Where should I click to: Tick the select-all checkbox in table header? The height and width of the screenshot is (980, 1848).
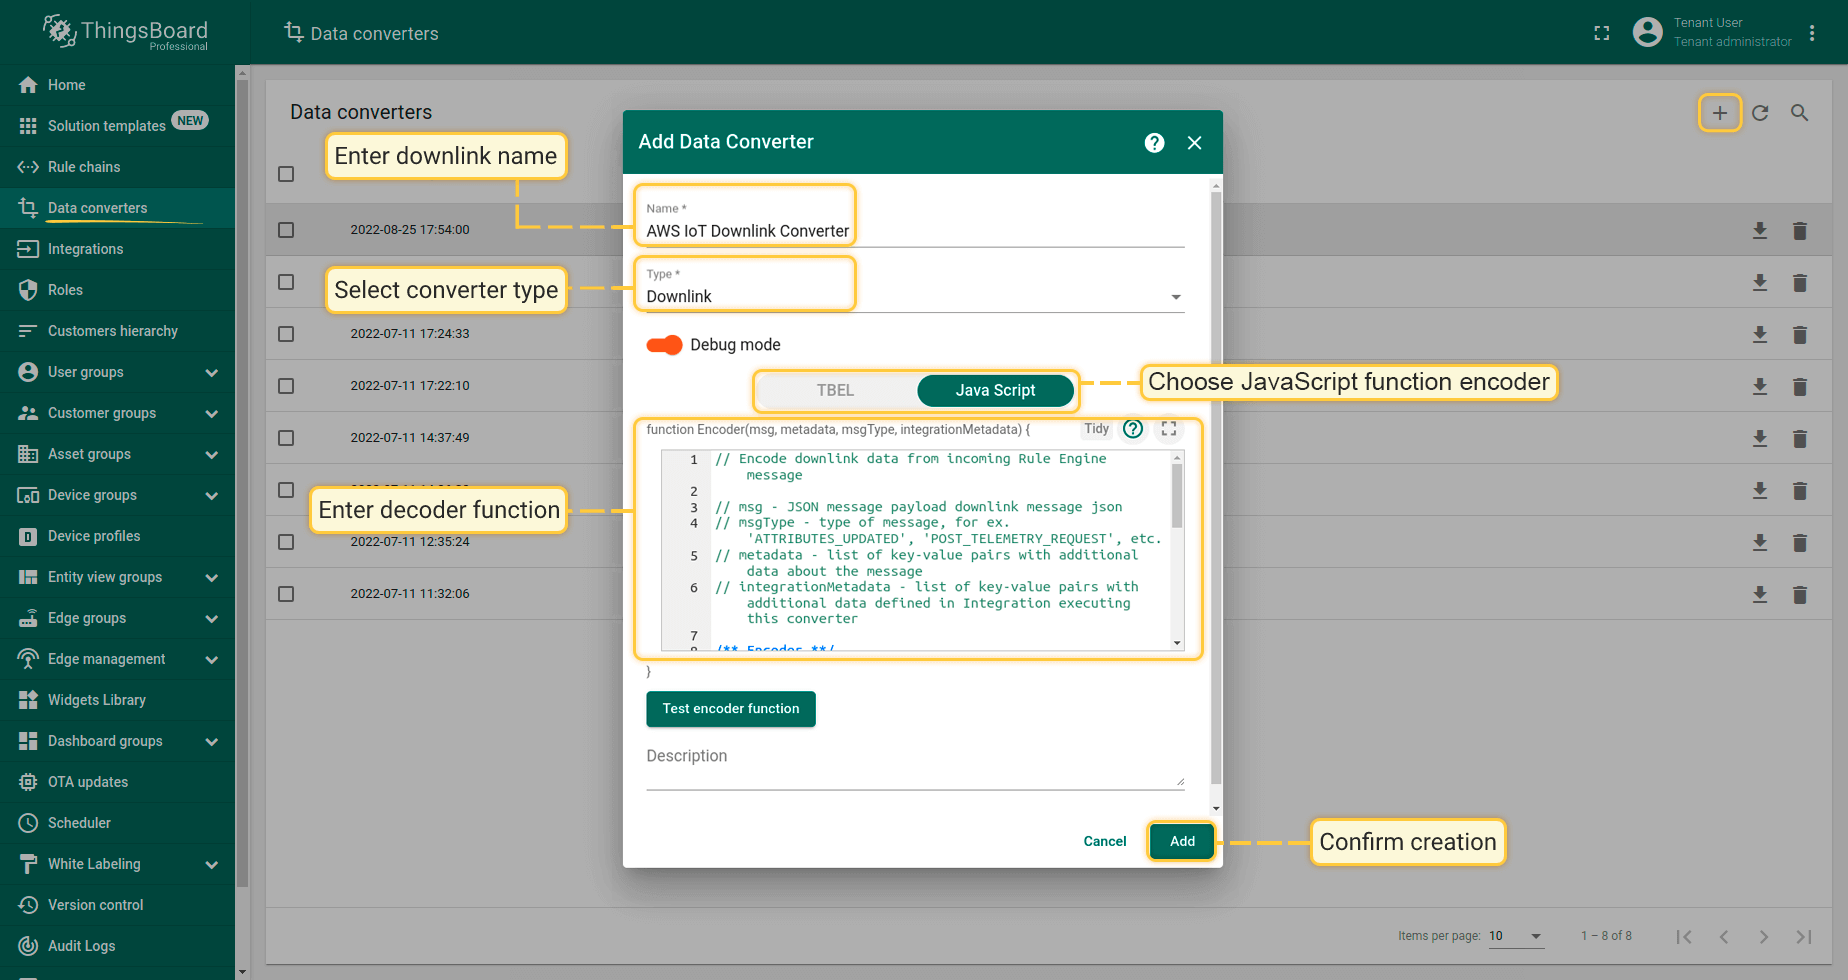(286, 174)
